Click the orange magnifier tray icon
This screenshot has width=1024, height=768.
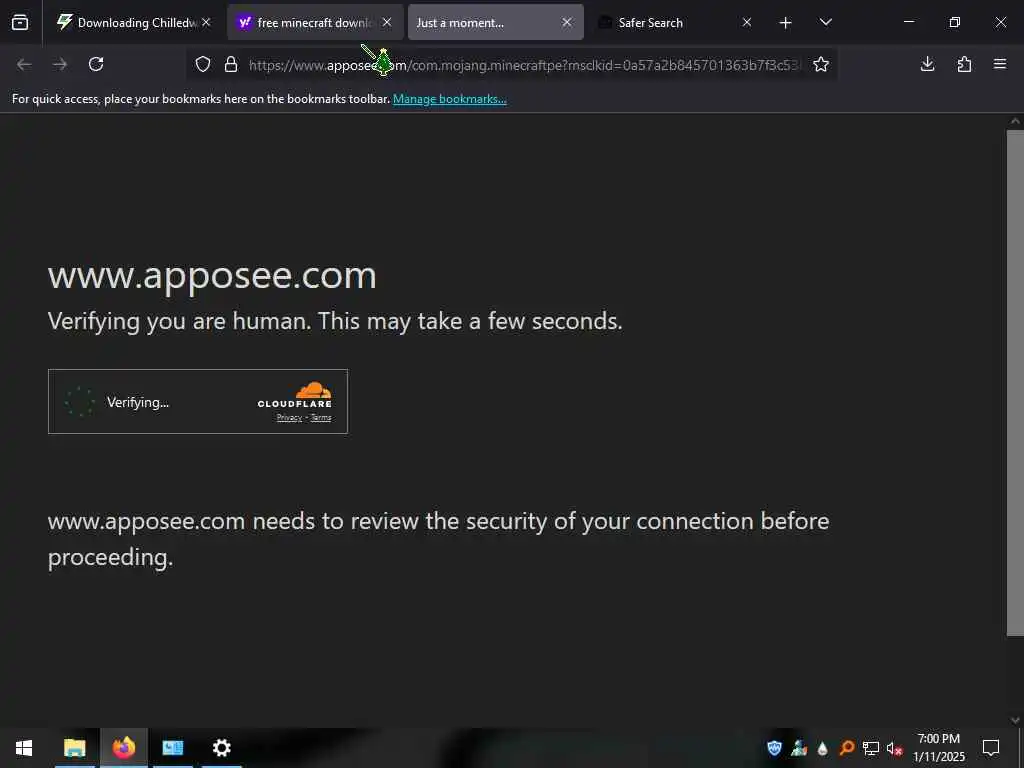(846, 748)
